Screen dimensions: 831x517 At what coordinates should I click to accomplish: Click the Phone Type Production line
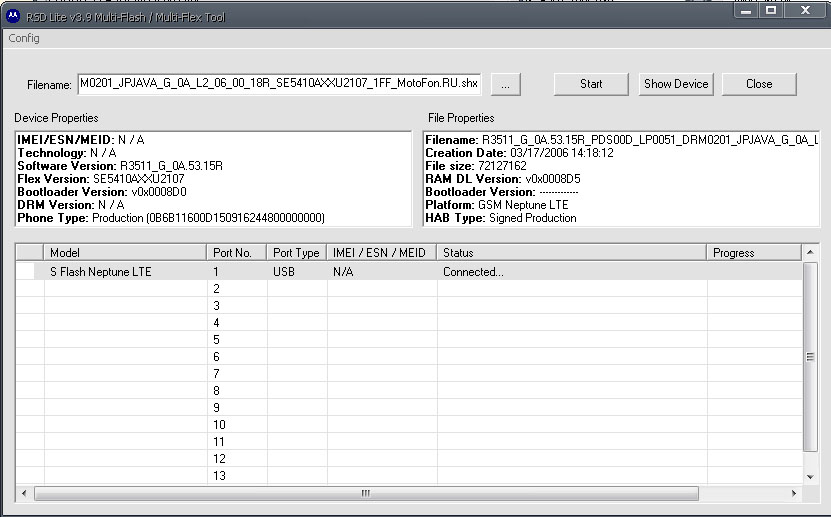(x=171, y=218)
